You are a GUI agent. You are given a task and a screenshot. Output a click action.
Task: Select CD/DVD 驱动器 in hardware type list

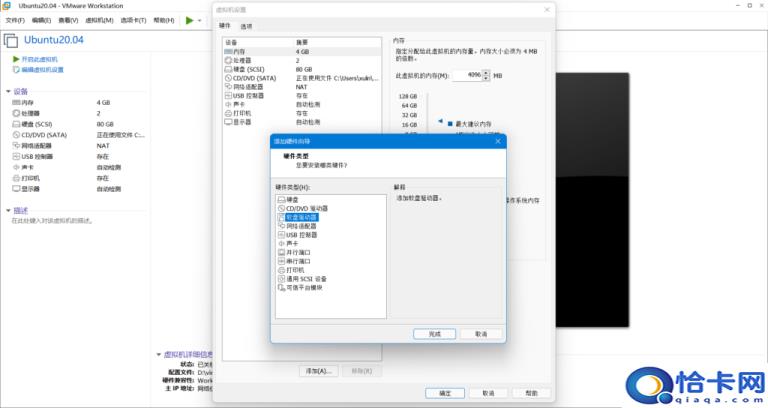tap(303, 209)
